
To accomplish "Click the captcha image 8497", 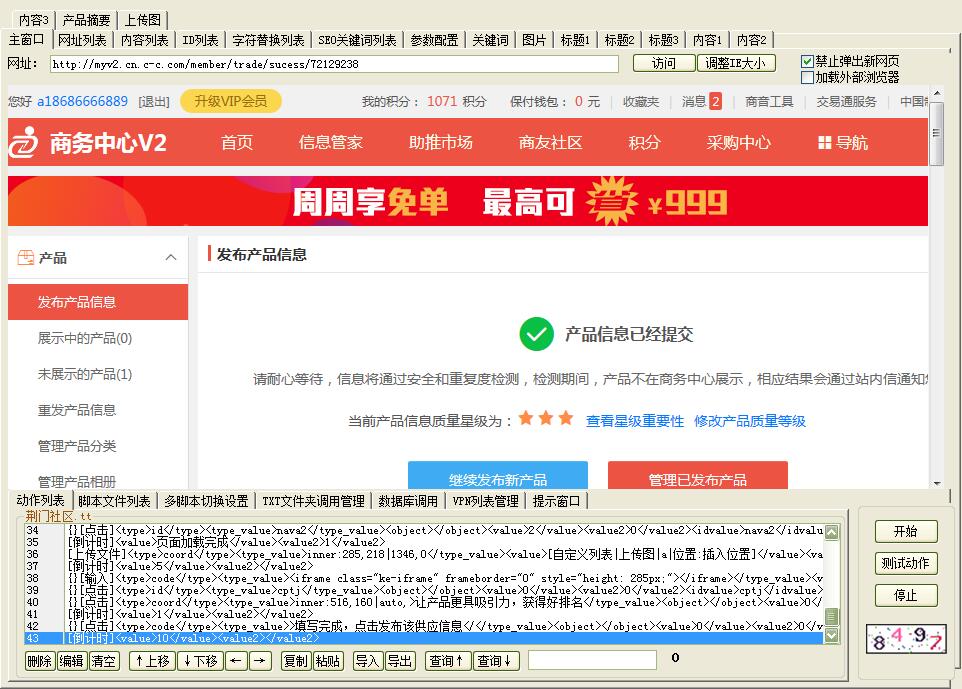I will point(906,639).
